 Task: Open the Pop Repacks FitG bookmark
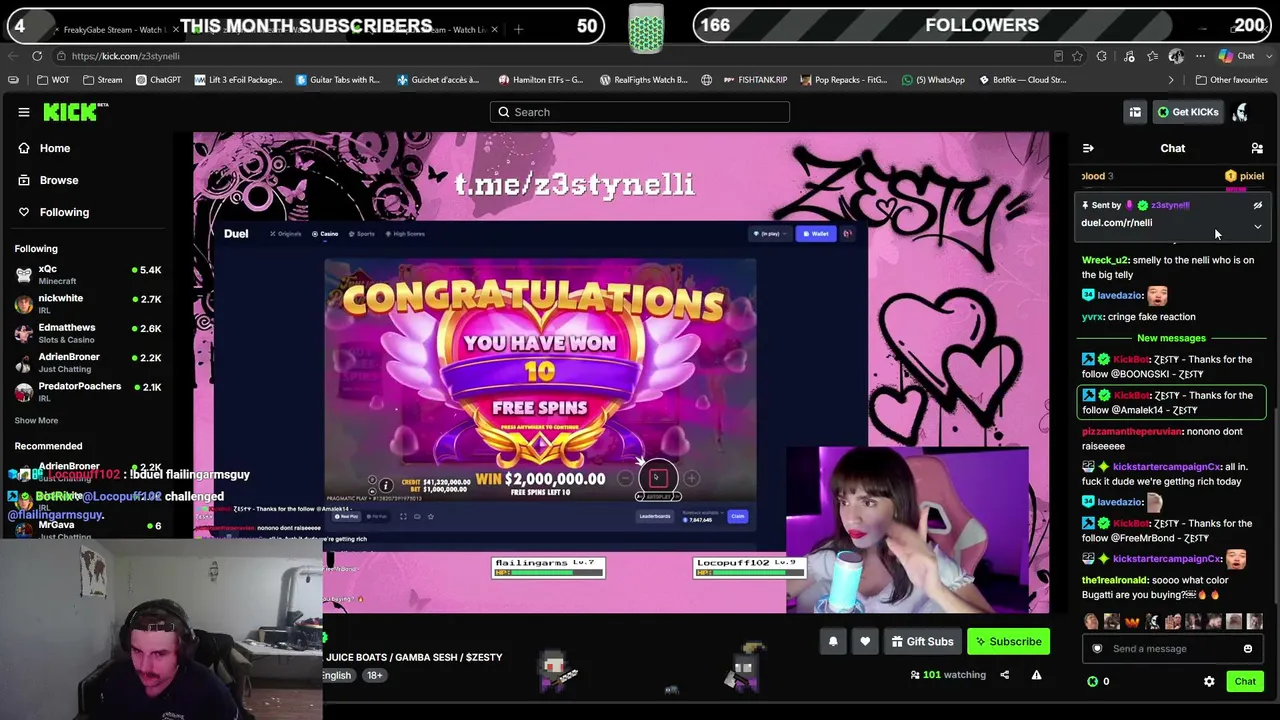tap(843, 80)
